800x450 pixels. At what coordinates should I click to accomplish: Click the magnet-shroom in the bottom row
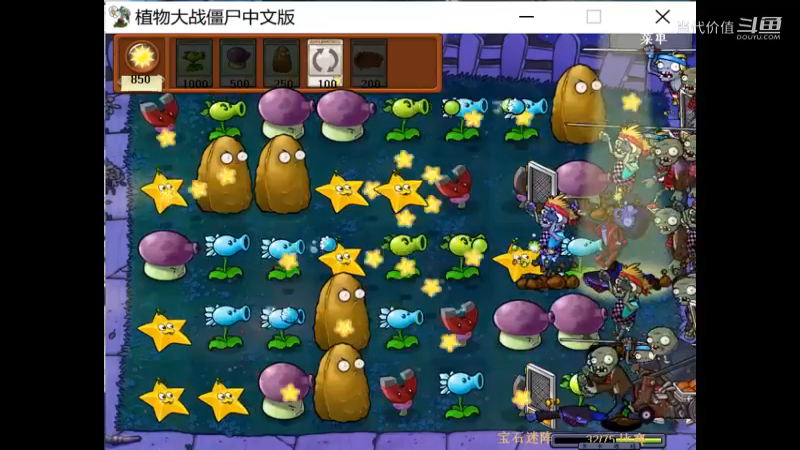[x=399, y=391]
